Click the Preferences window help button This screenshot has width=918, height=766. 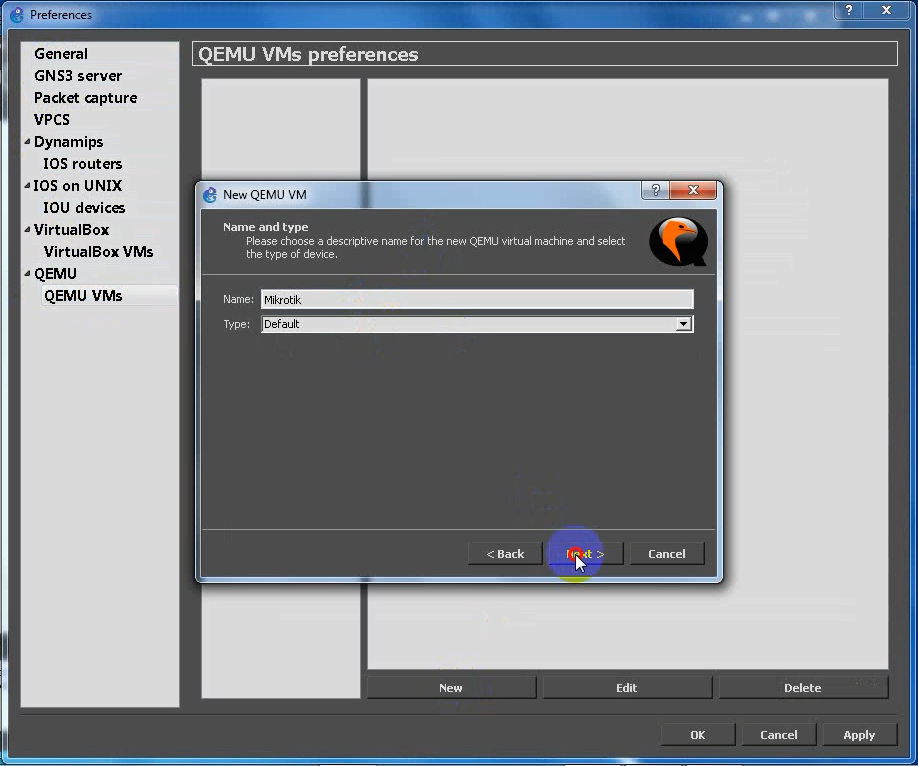pos(848,9)
